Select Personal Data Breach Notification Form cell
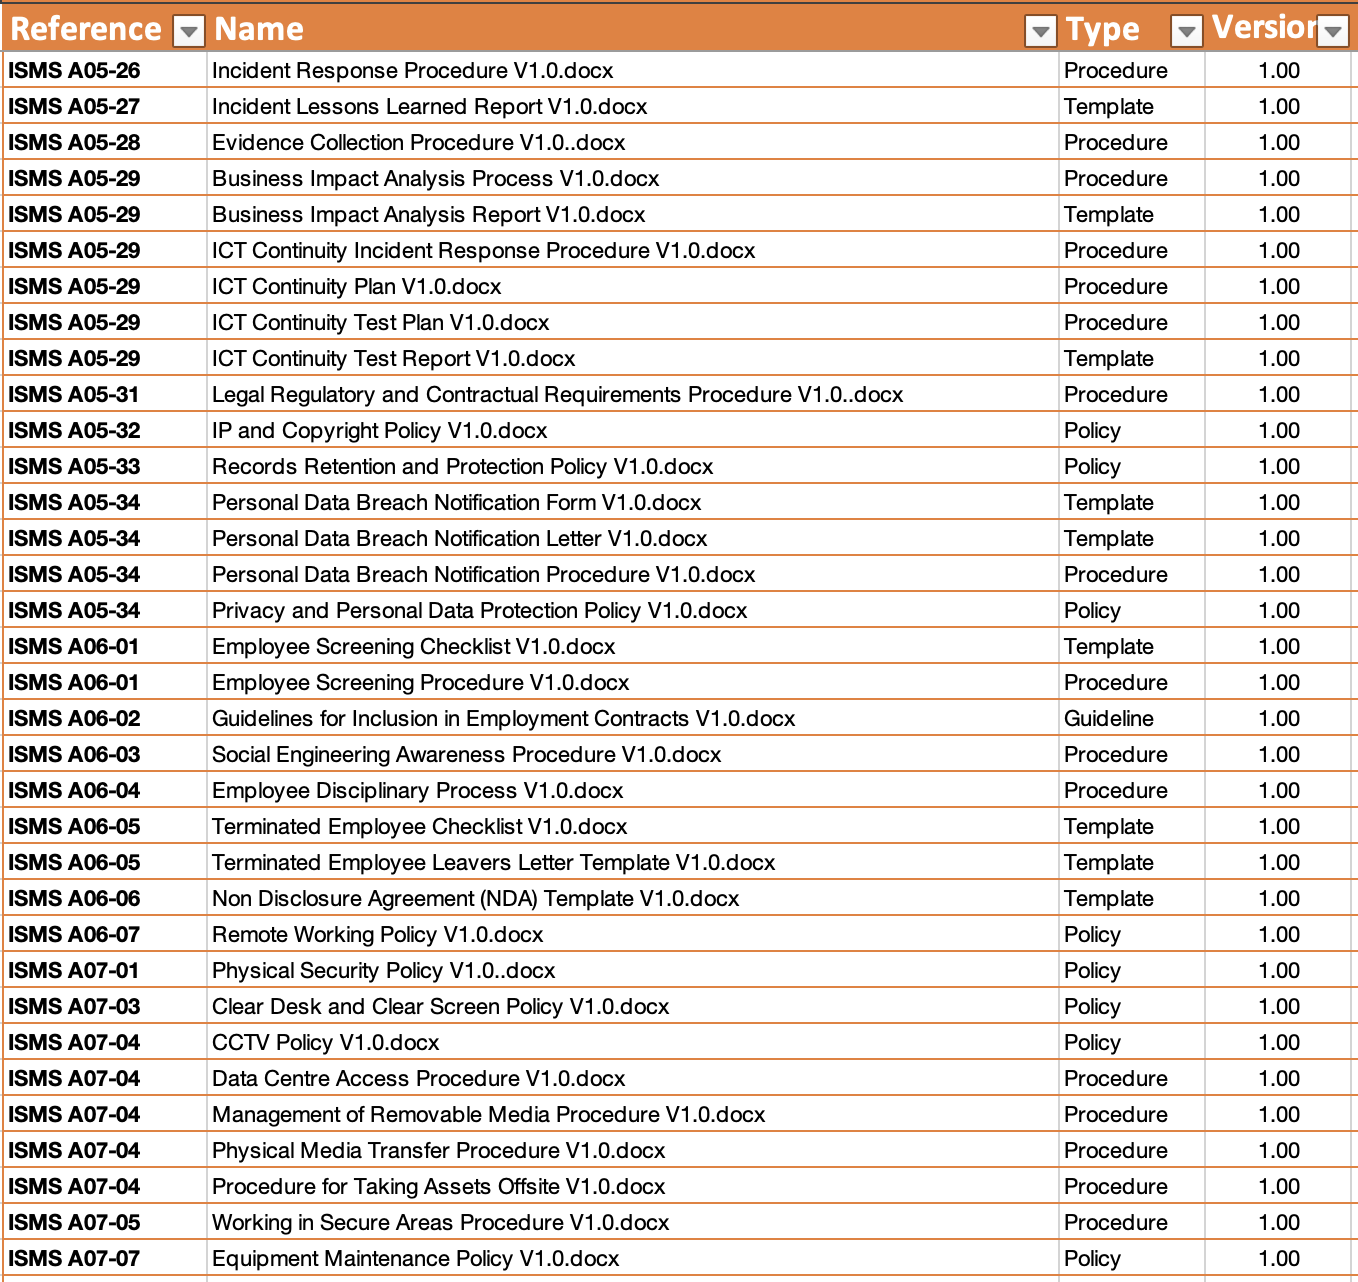Image resolution: width=1358 pixels, height=1282 pixels. pyautogui.click(x=633, y=503)
